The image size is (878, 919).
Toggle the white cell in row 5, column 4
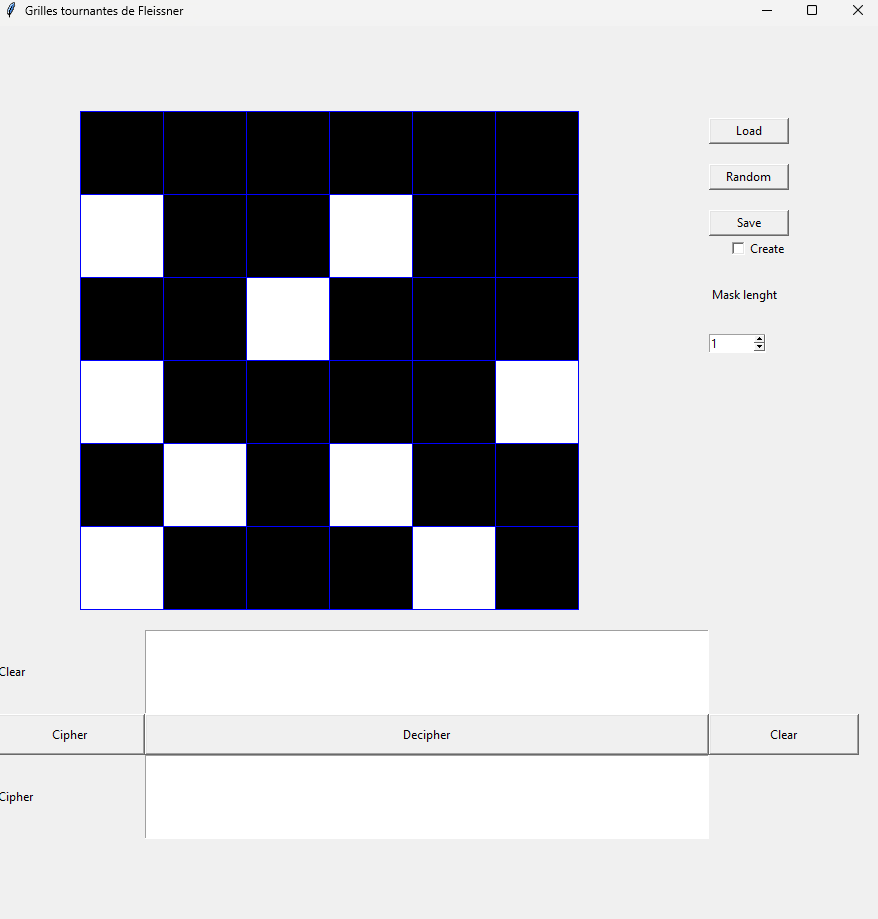point(371,485)
